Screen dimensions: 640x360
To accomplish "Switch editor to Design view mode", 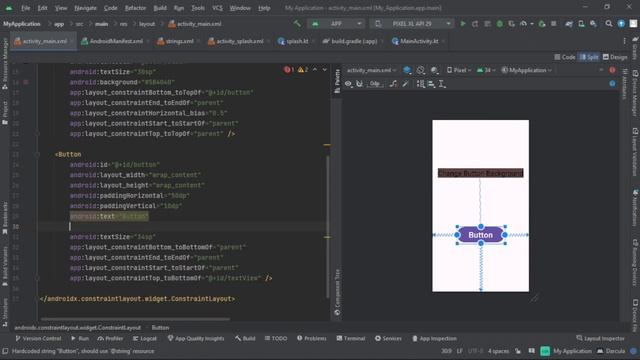I will (x=615, y=57).
